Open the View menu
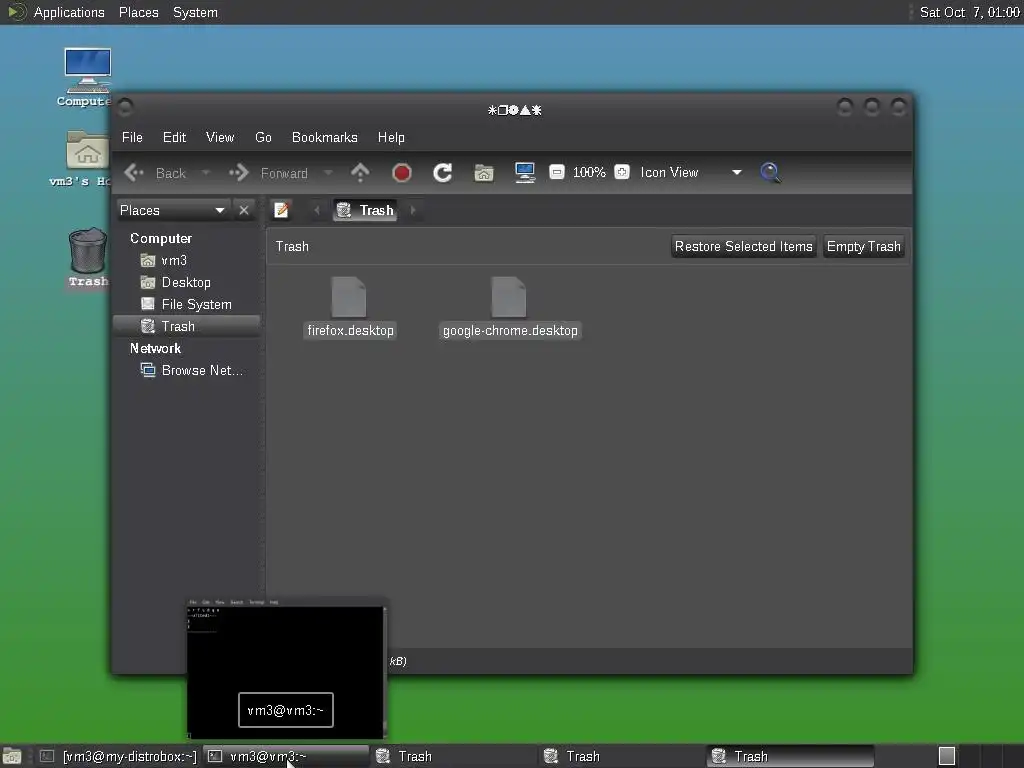This screenshot has height=768, width=1024. coord(220,137)
